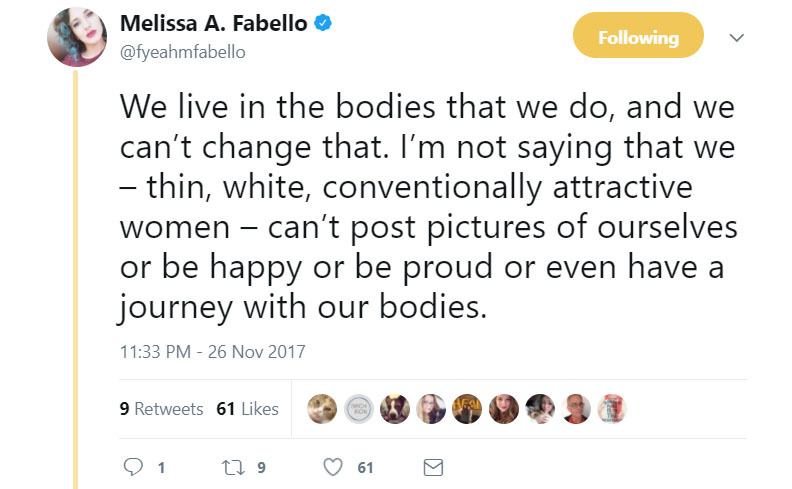Open the tweet options chevron menu
Screen dimensions: 792x489
click(x=737, y=38)
